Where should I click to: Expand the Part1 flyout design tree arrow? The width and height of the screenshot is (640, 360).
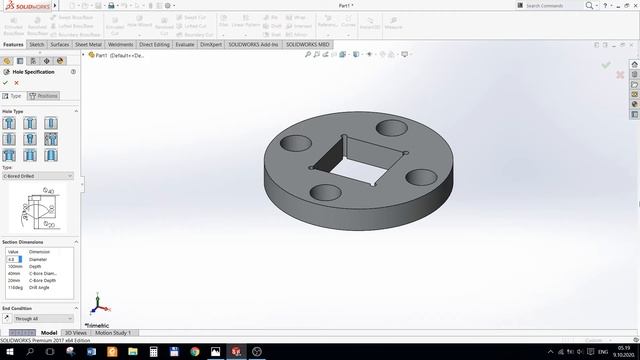tap(83, 55)
